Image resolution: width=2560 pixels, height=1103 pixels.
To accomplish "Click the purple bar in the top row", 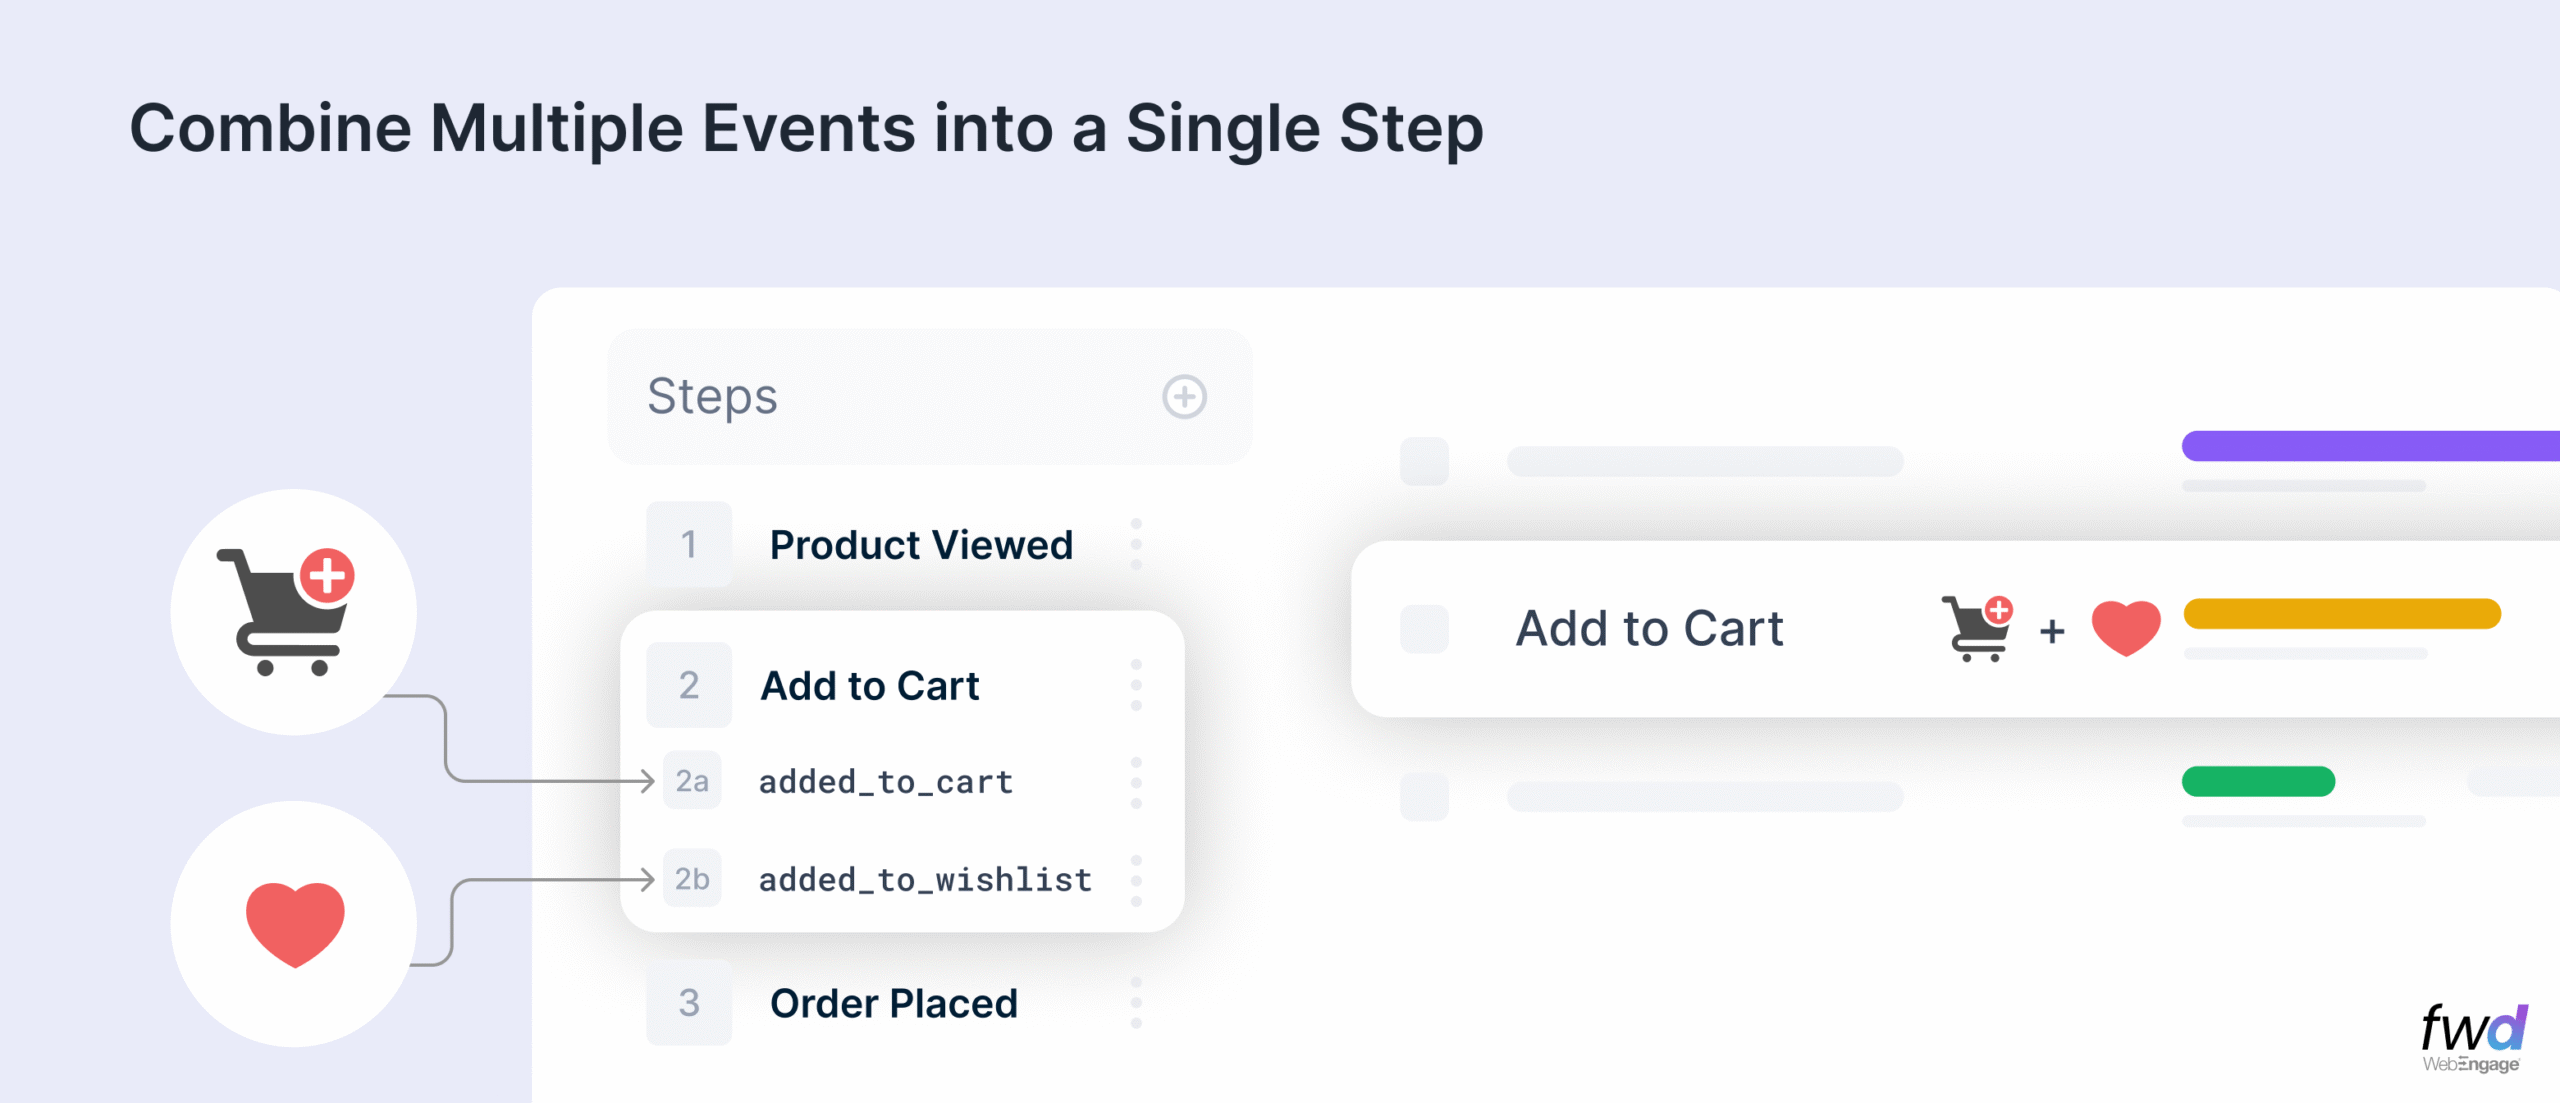I will coord(2370,446).
